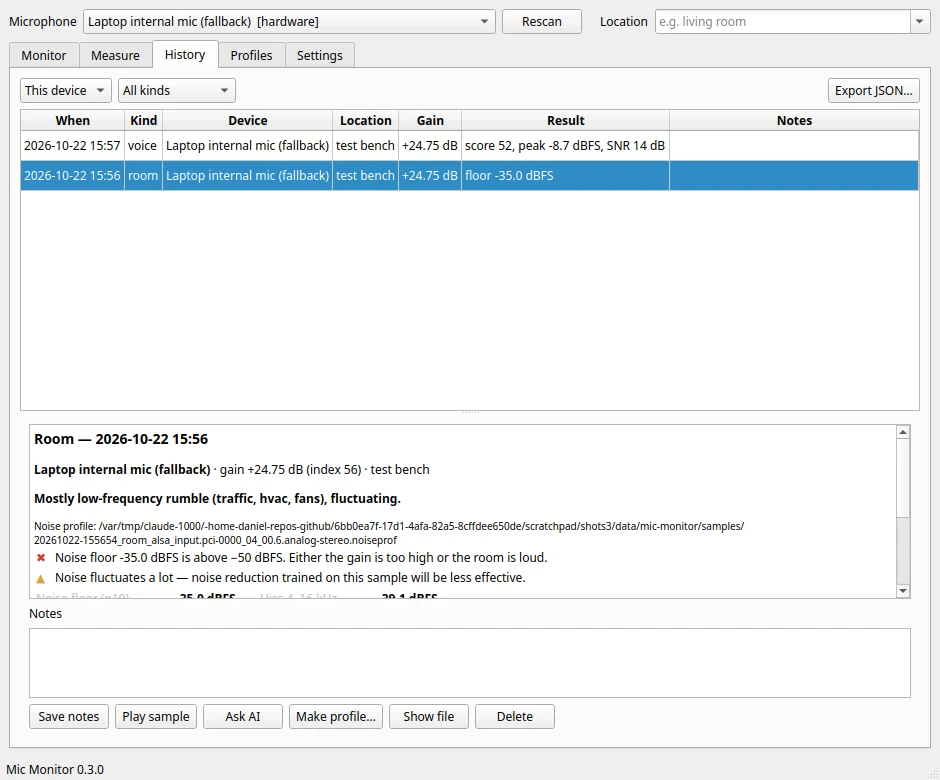Image resolution: width=940 pixels, height=780 pixels.
Task: Click the Save notes button
Action: pos(69,716)
